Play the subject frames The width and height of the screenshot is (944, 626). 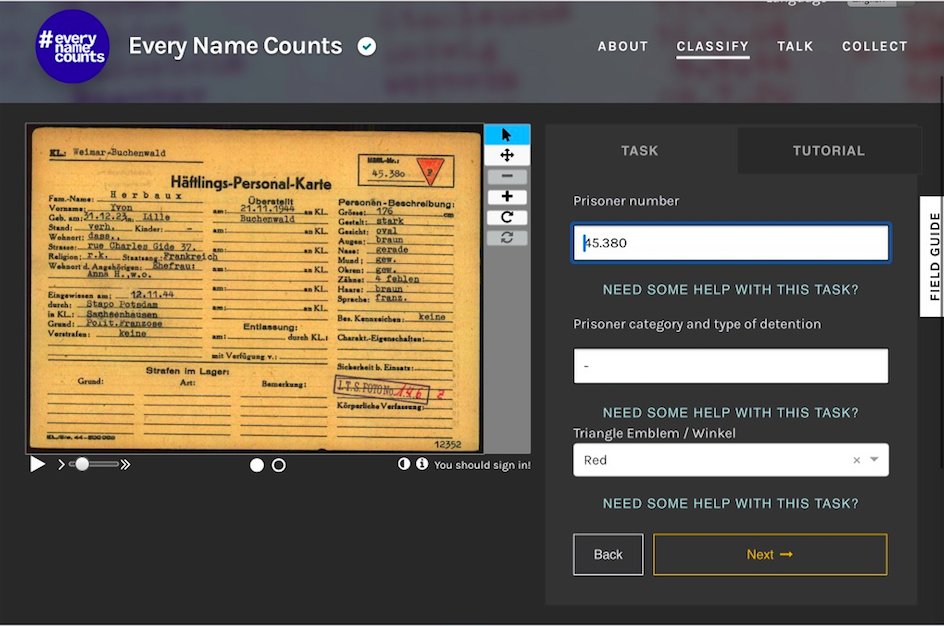37,464
